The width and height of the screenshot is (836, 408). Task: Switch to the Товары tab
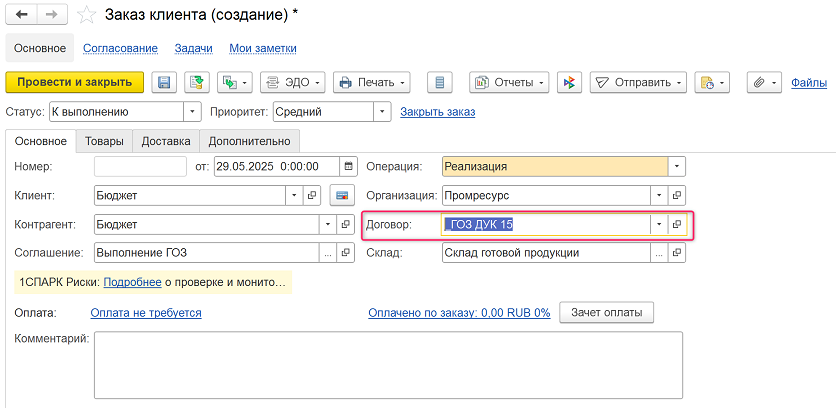[x=104, y=141]
